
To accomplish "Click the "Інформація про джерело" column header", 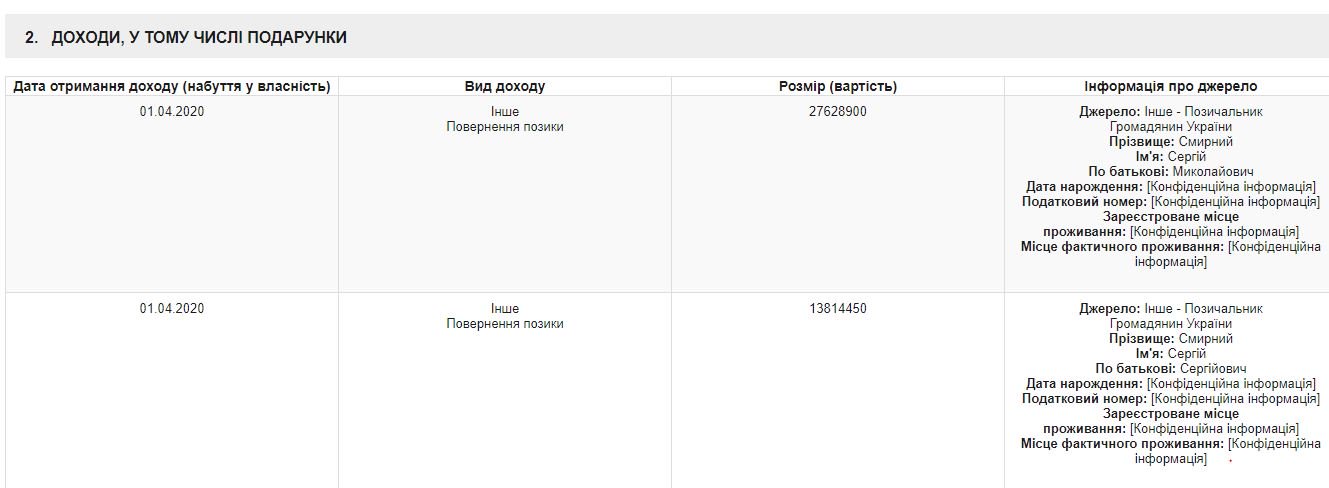I will (1170, 87).
